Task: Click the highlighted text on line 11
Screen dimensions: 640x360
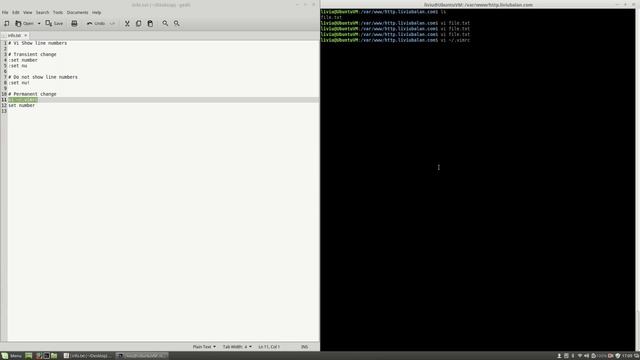Action: [23, 100]
